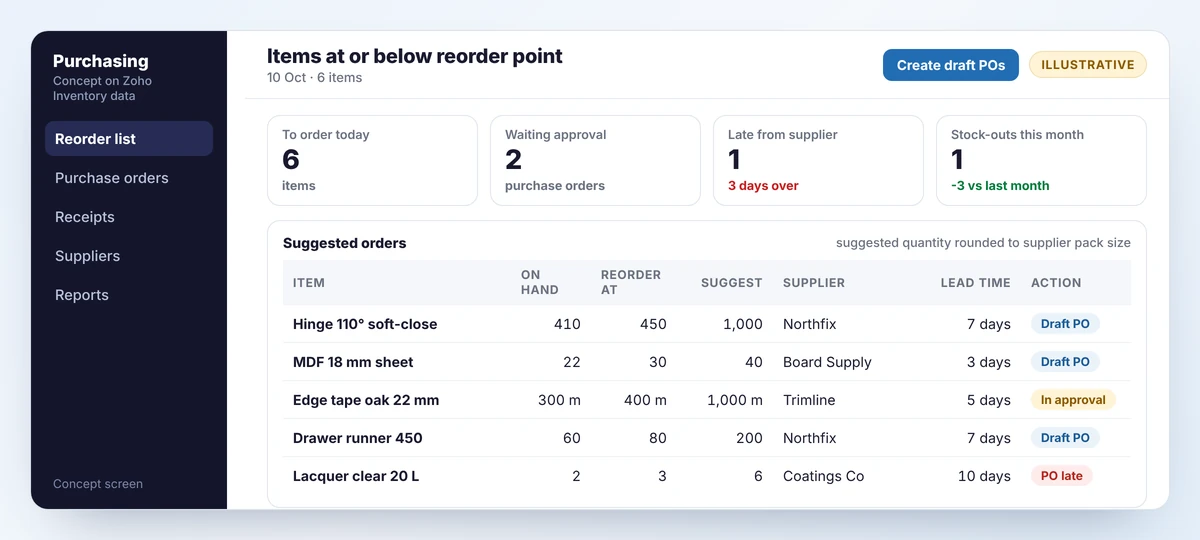1200x540 pixels.
Task: Click the 200 suggested quantity
Action: [x=748, y=438]
